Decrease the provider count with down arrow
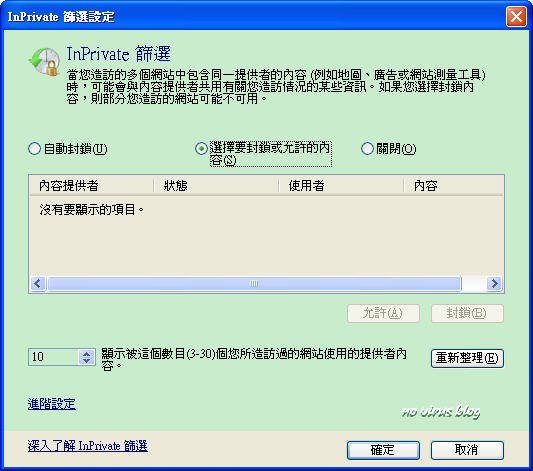This screenshot has height=471, width=533. click(87, 361)
